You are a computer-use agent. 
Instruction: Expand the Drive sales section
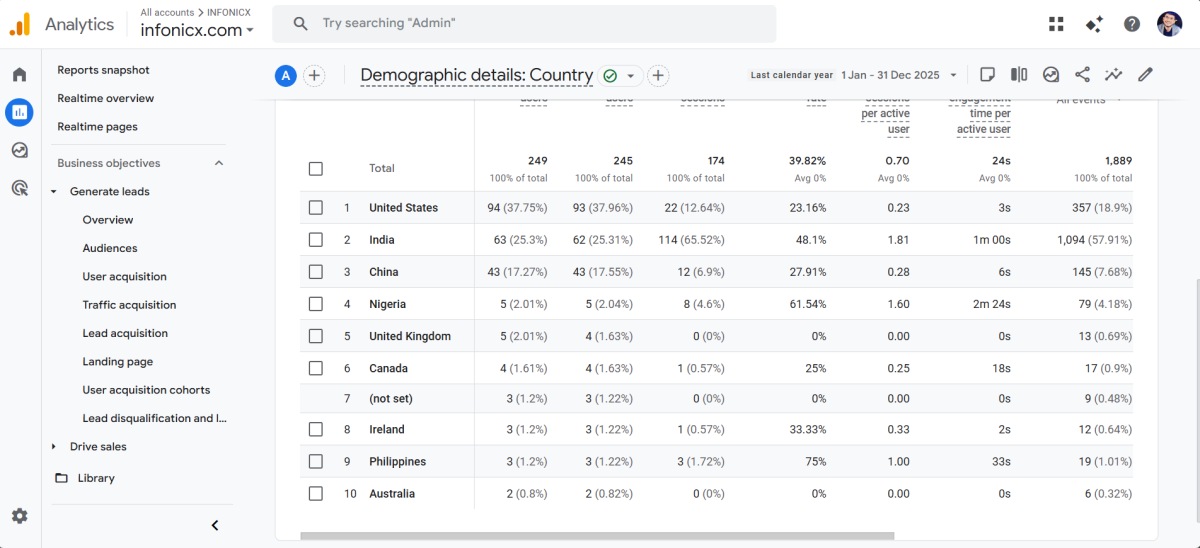54,447
